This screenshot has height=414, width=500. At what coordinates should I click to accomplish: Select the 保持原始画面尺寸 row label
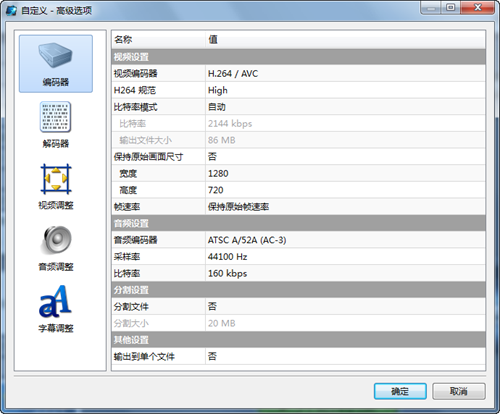[x=148, y=157]
